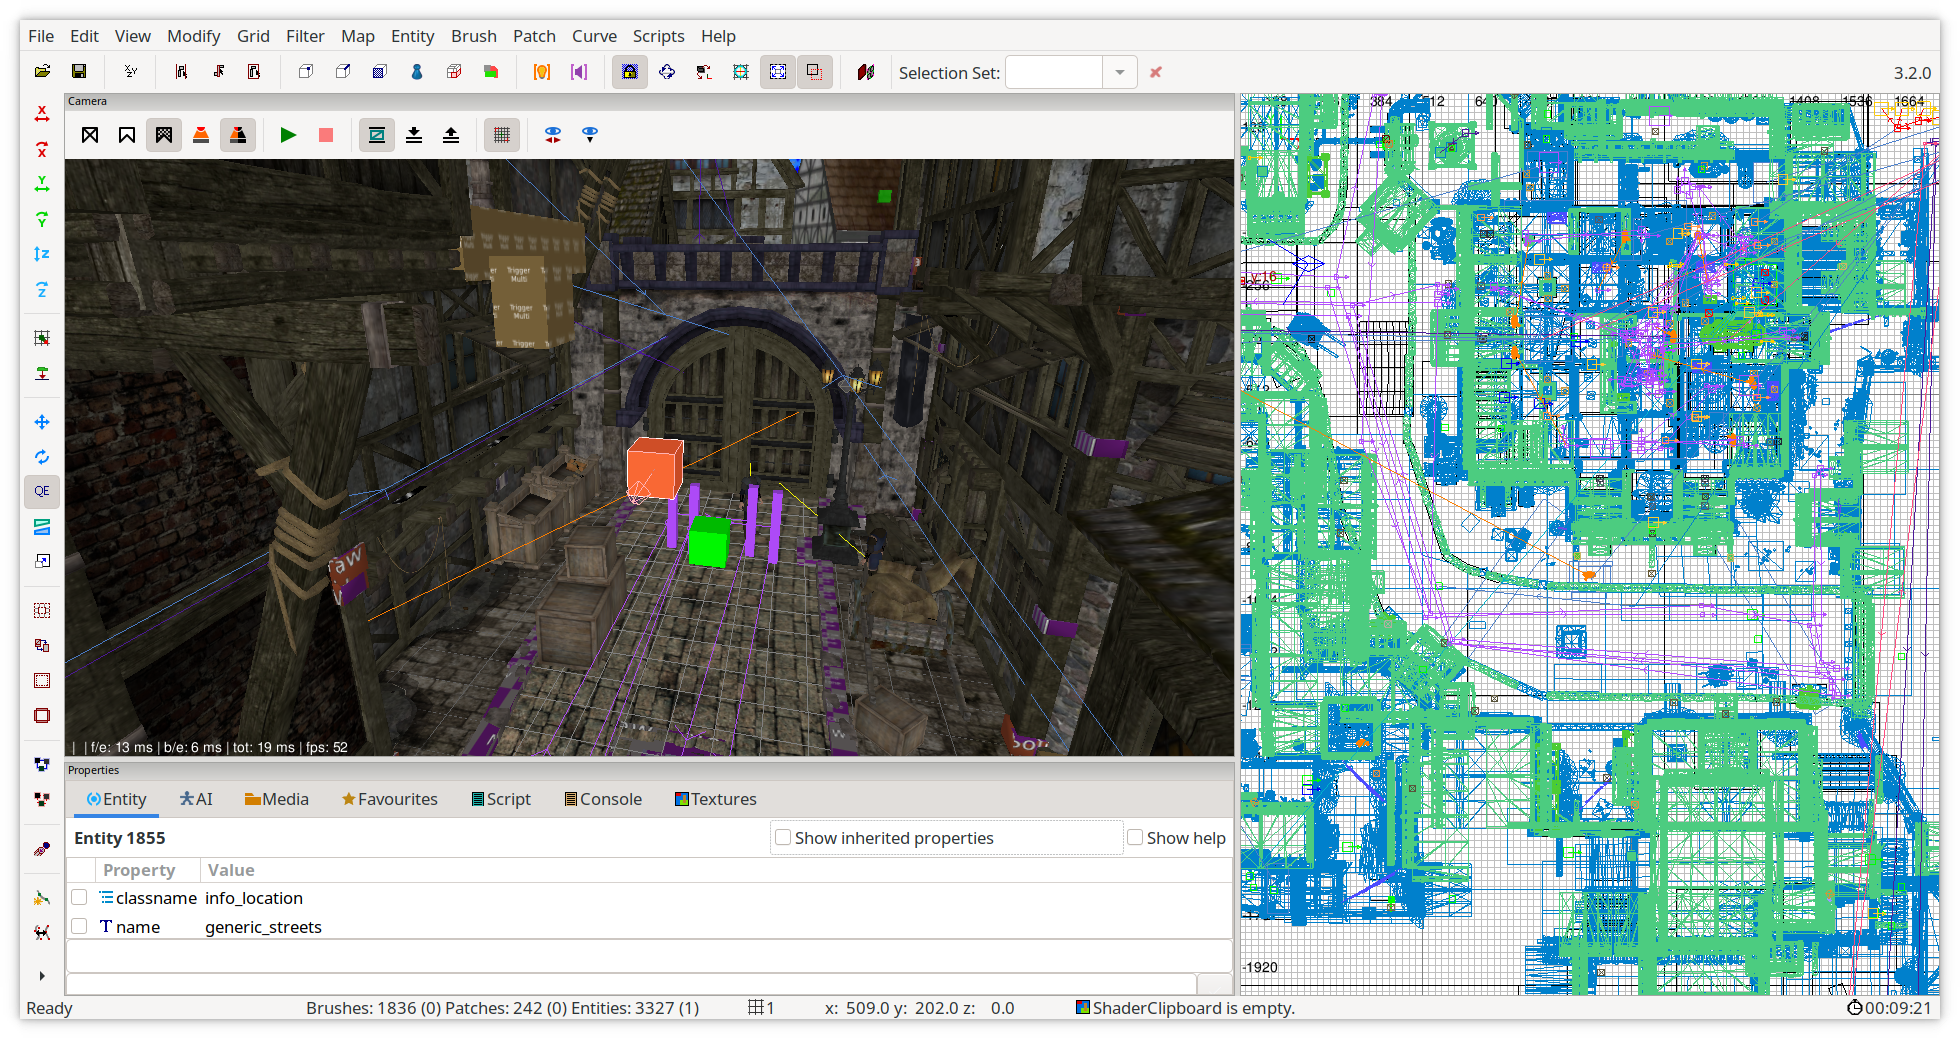
Task: Click the Save map floppy disk icon
Action: point(79,72)
